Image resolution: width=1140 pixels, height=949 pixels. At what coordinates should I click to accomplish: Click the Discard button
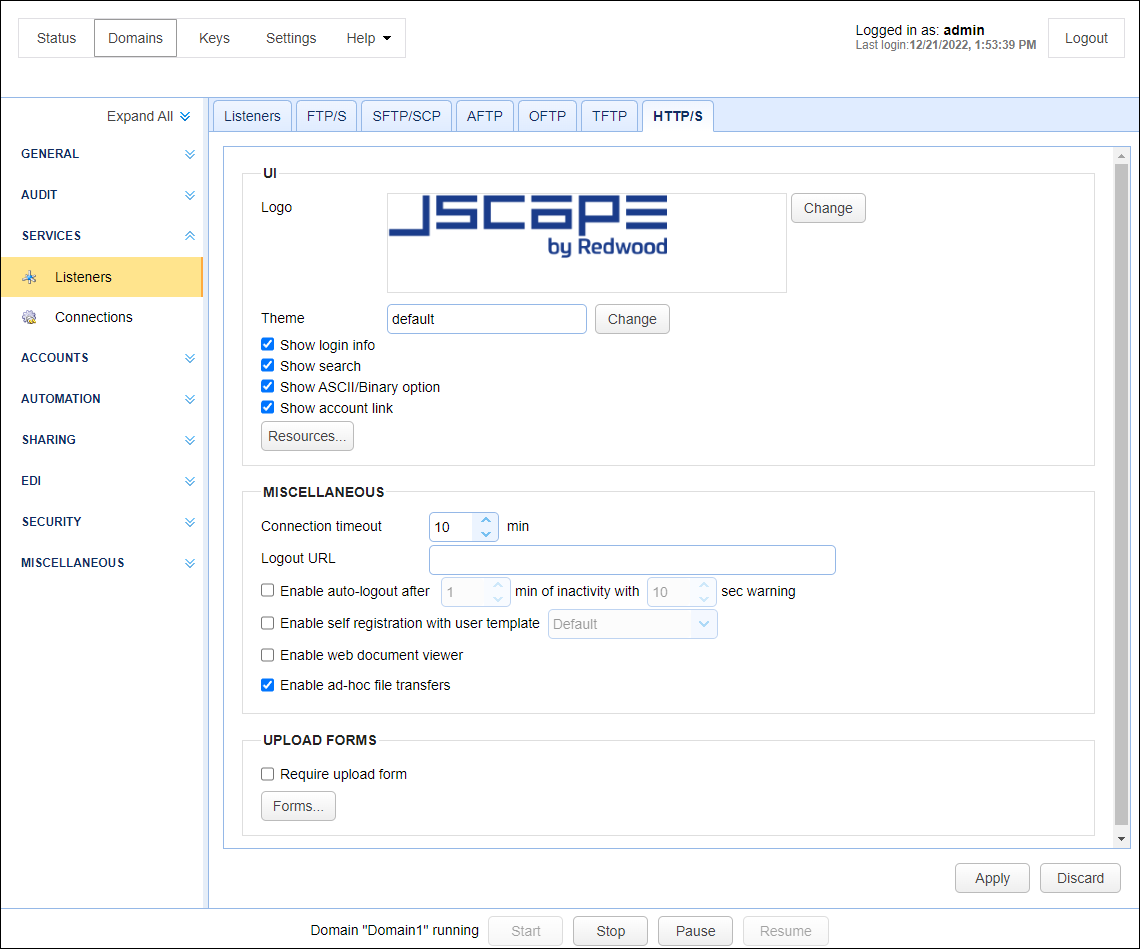(1080, 878)
